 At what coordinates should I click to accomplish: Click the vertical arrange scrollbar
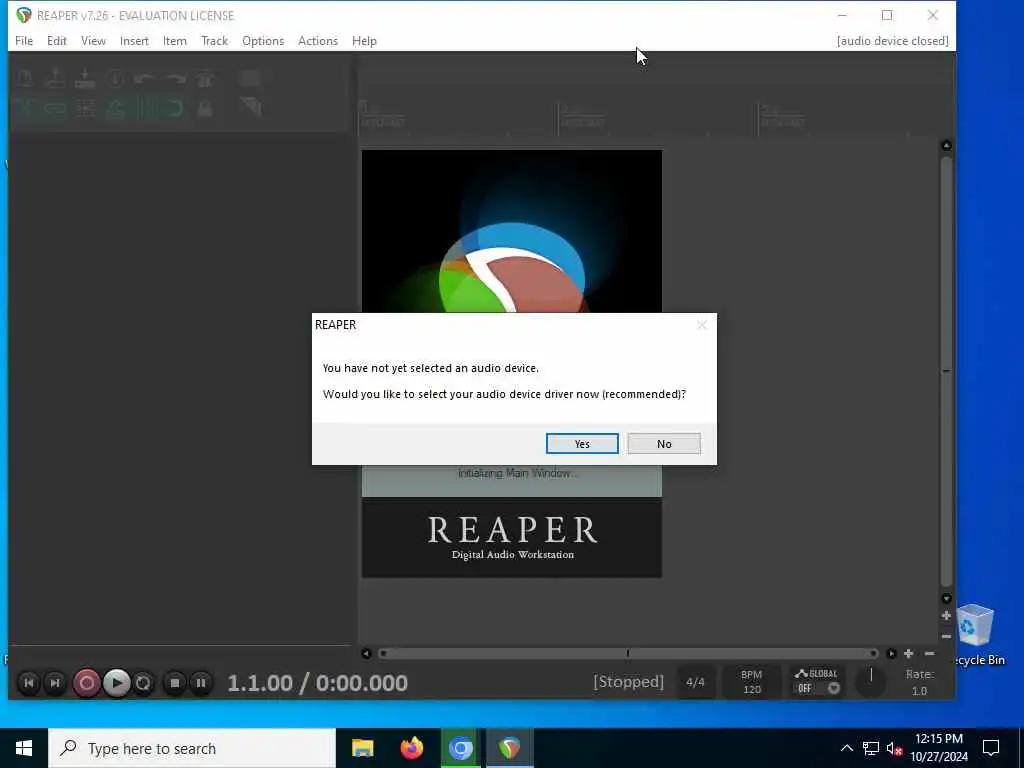pyautogui.click(x=946, y=372)
